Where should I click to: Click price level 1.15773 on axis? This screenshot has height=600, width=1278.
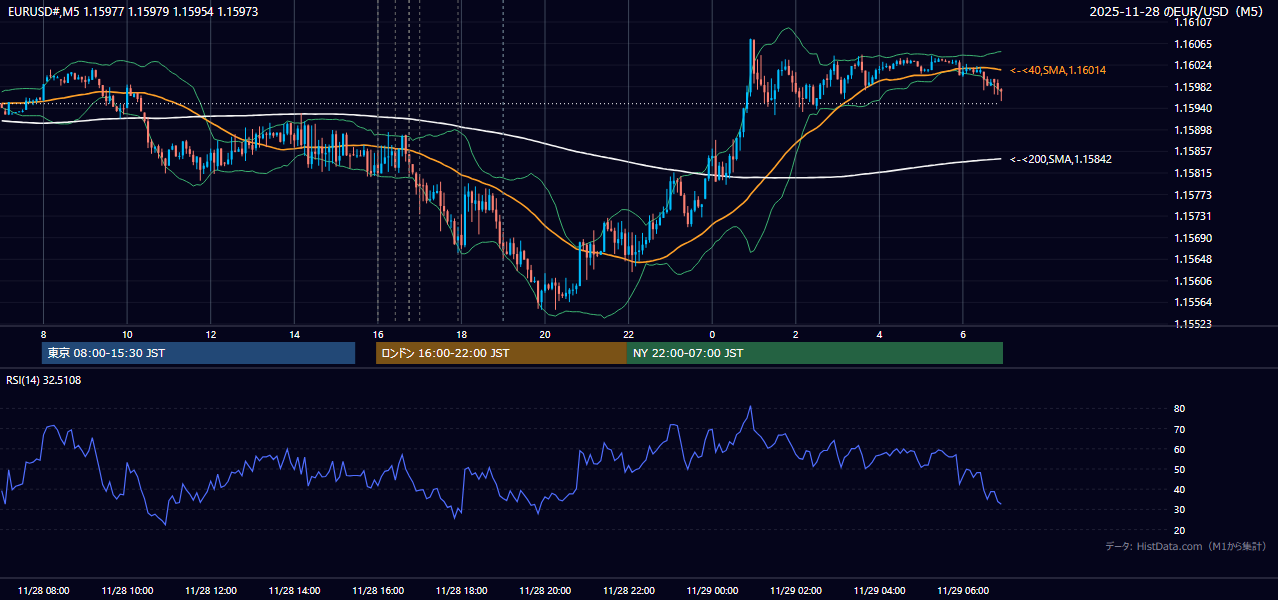[1193, 195]
